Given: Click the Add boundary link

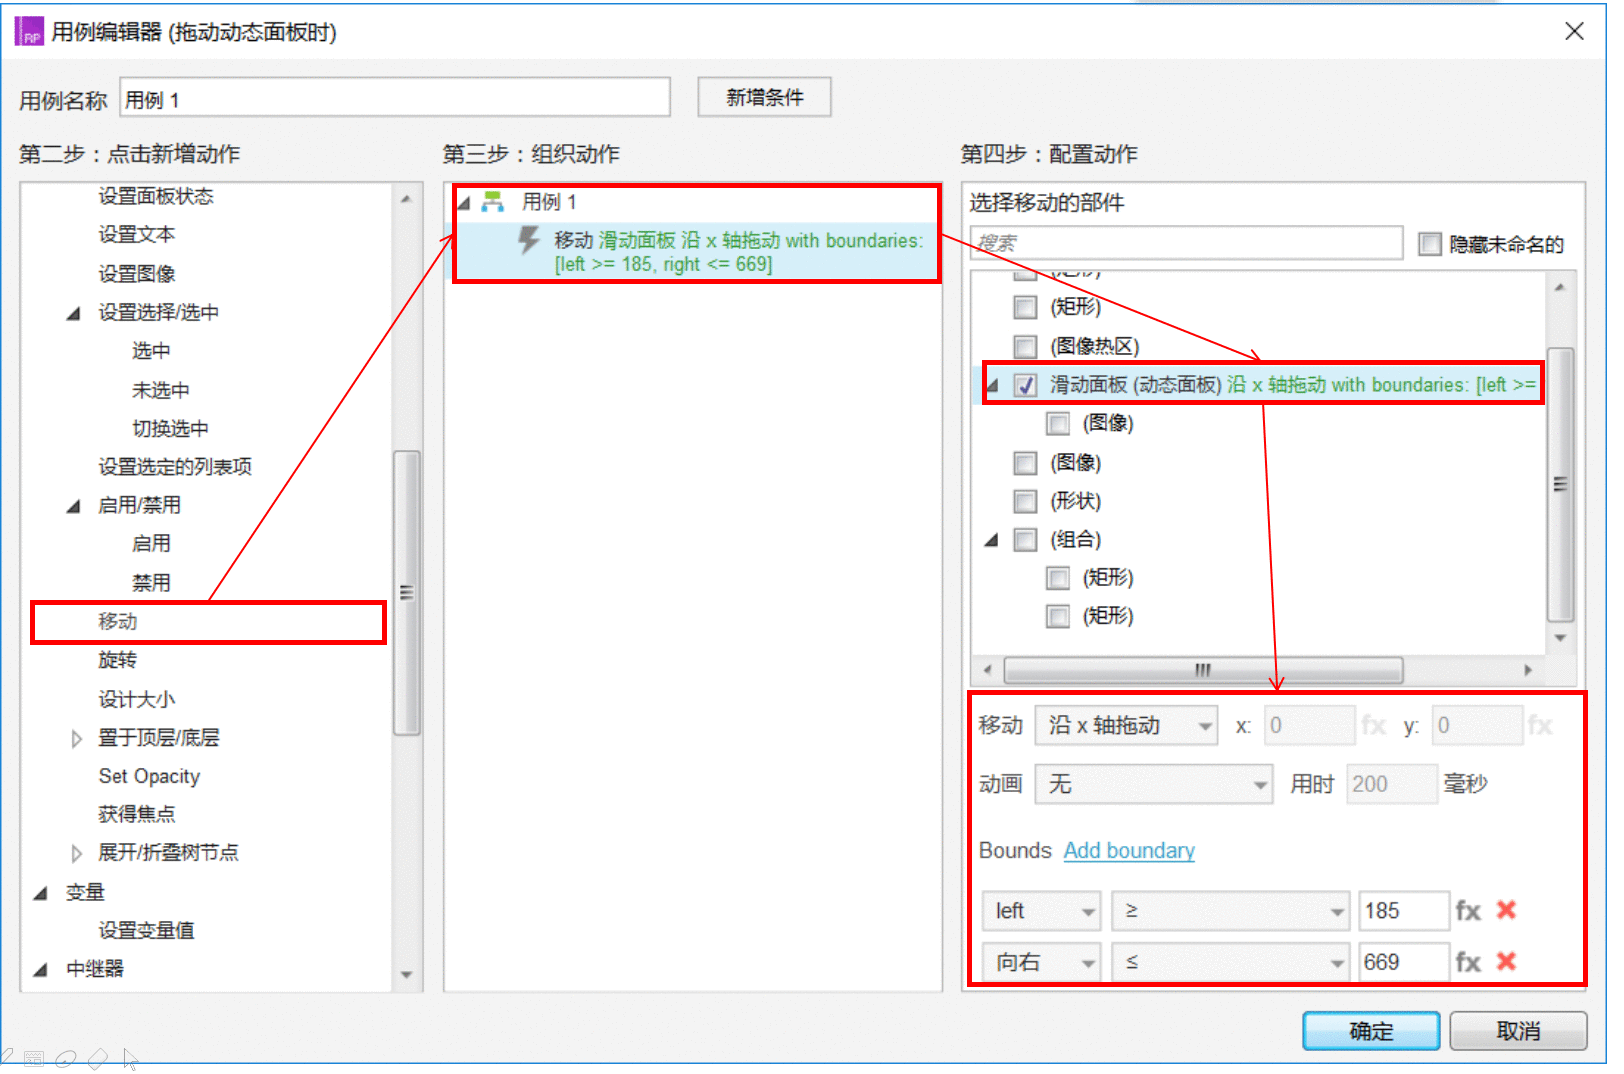Looking at the screenshot, I should pyautogui.click(x=1129, y=851).
